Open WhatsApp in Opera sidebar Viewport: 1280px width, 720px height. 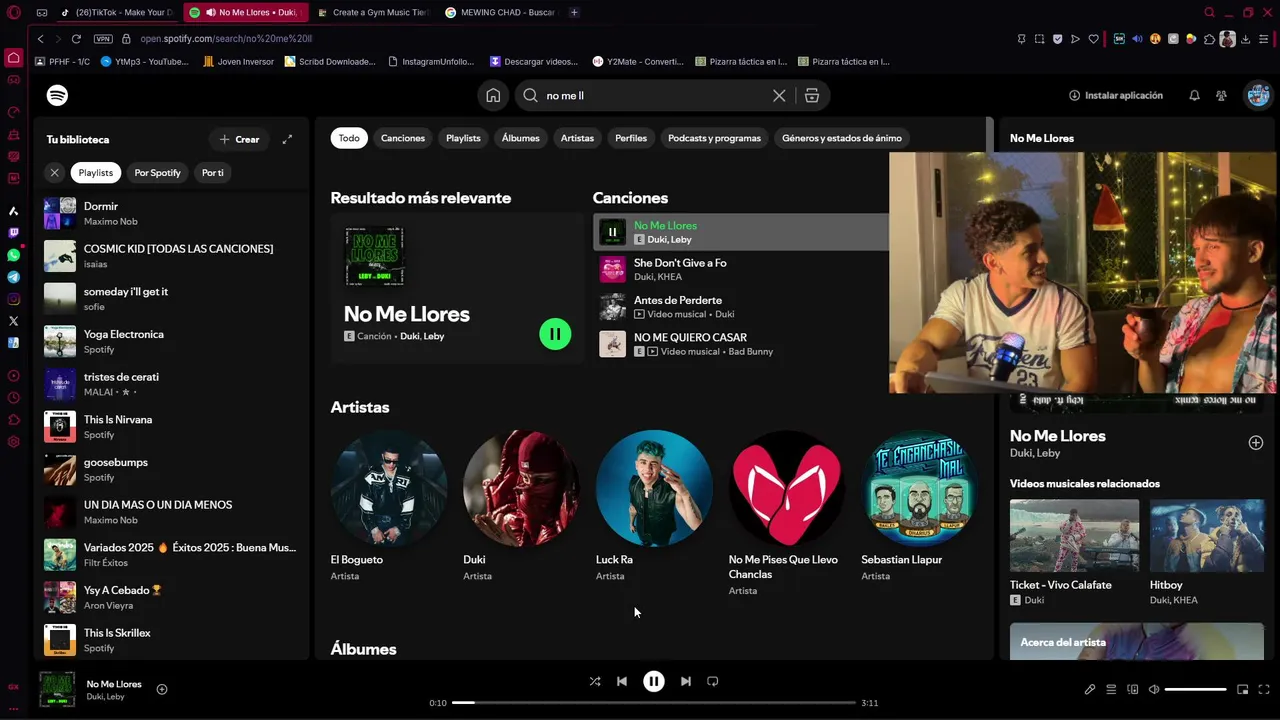13,255
